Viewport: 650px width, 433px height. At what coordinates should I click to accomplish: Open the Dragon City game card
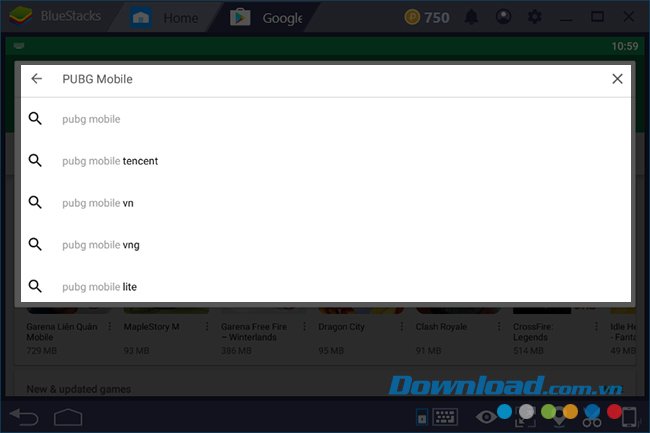pos(361,331)
